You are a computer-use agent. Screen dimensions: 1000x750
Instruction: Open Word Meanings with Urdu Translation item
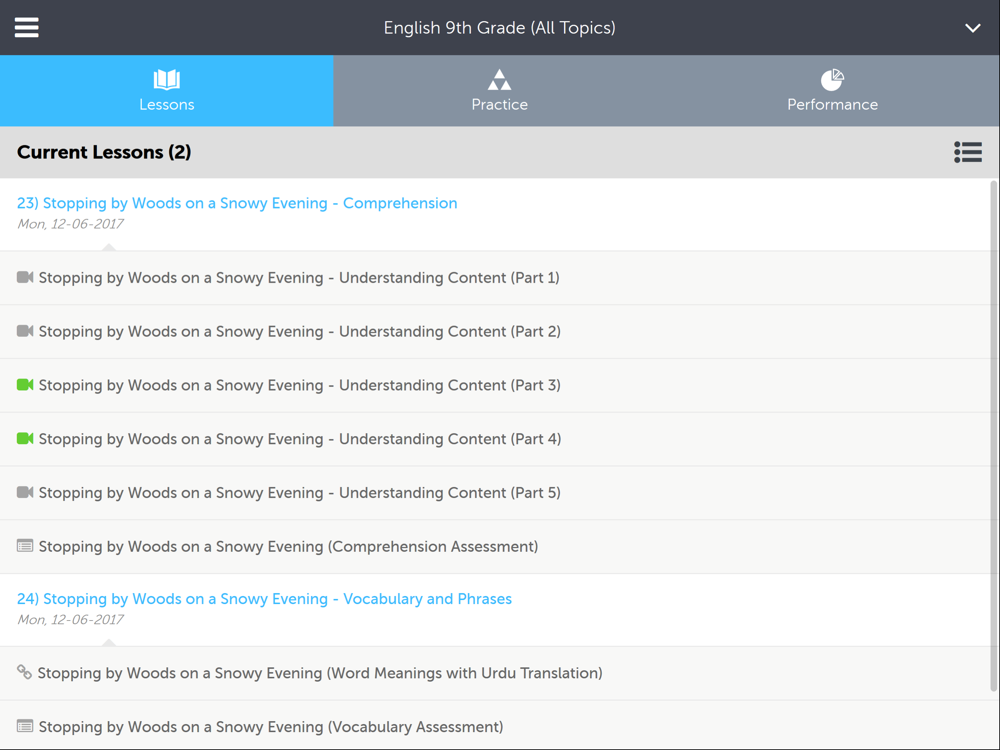click(495, 673)
